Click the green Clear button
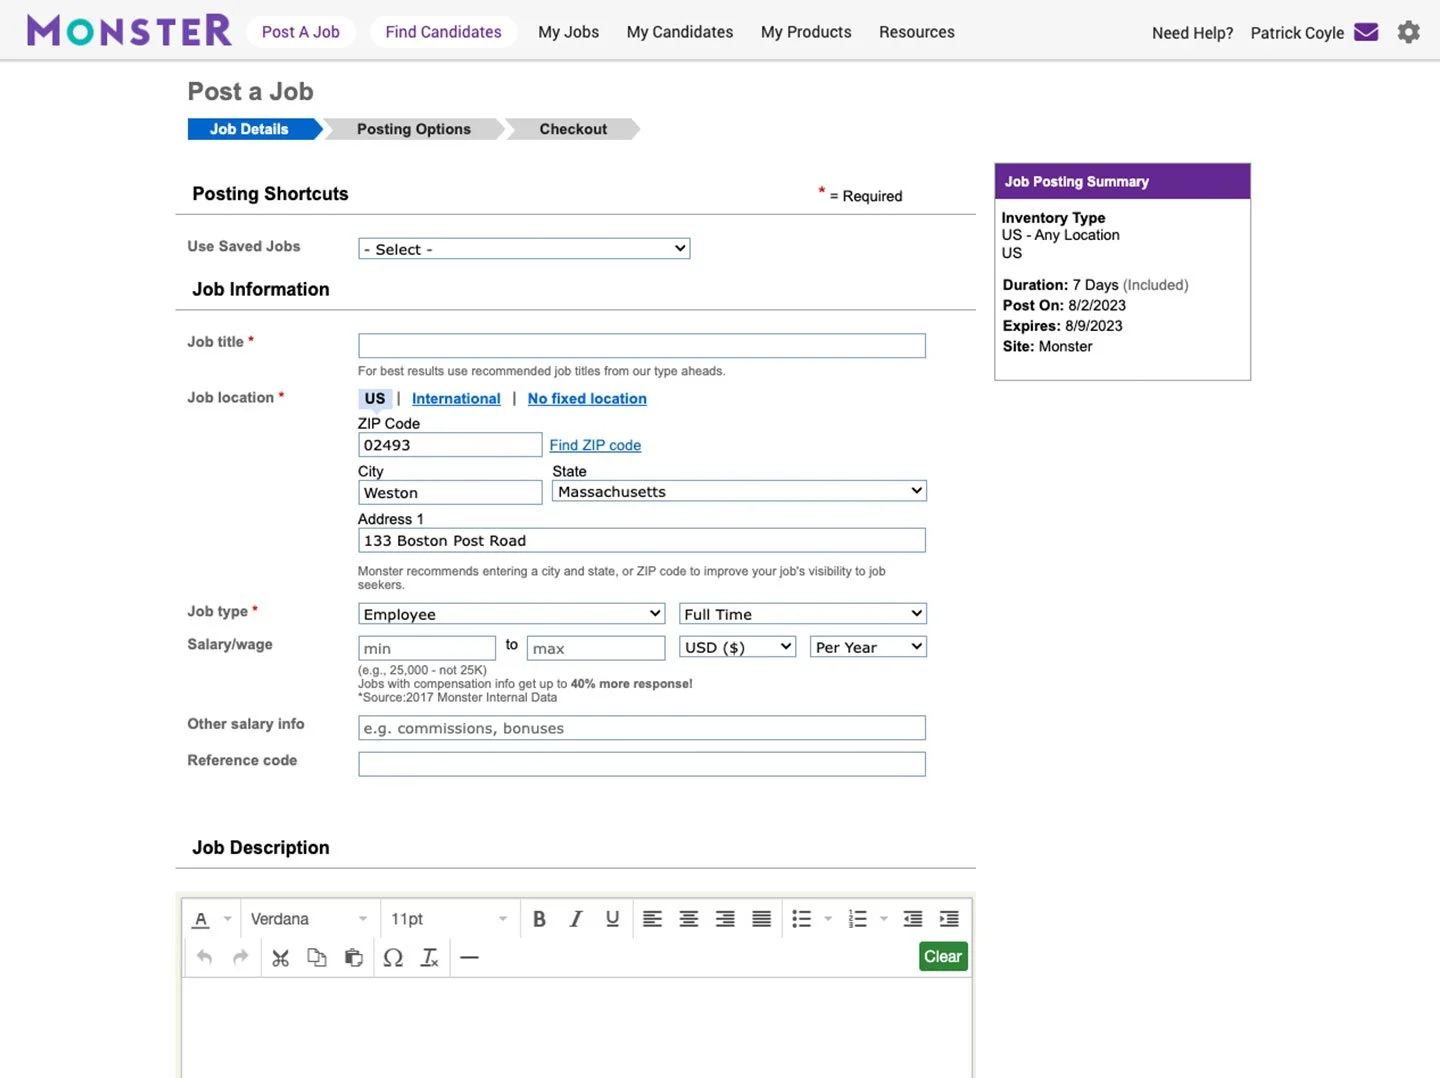Viewport: 1440px width, 1078px height. (943, 957)
